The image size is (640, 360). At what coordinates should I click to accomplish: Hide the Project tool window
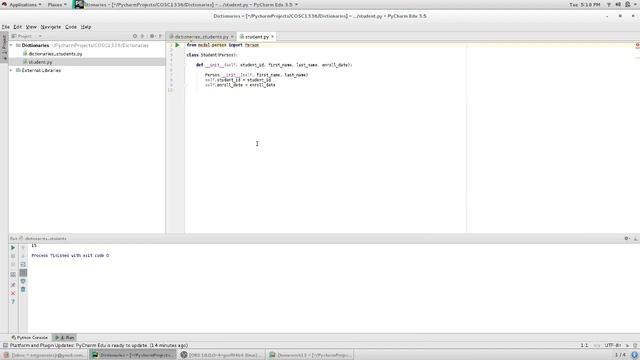pyautogui.click(x=160, y=36)
